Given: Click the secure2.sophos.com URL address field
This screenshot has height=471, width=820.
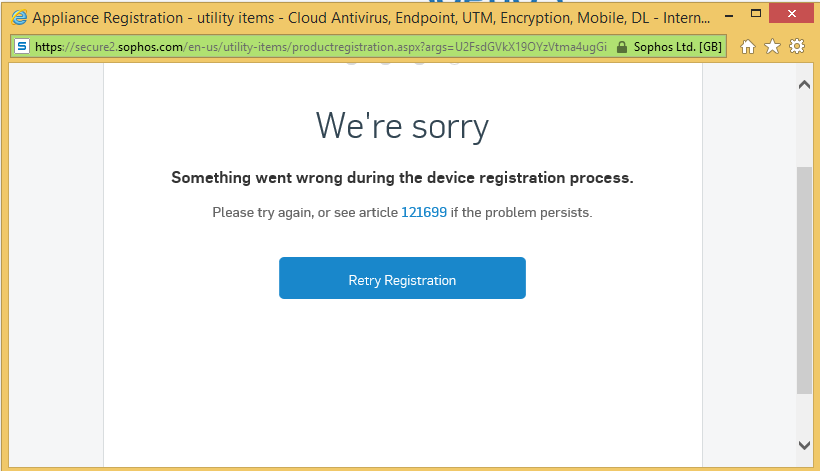Looking at the screenshot, I should click(321, 47).
